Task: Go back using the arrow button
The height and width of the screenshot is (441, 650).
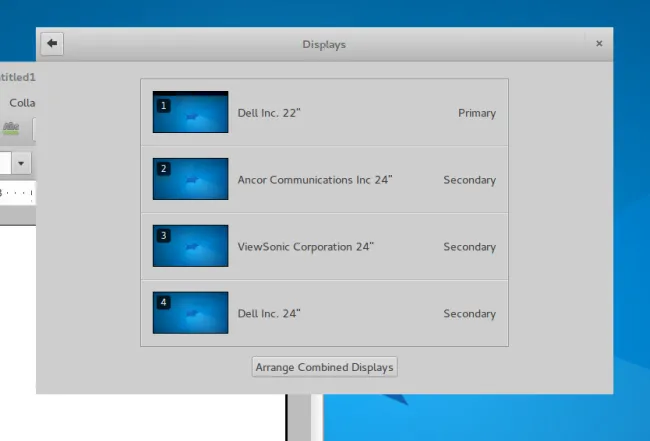Action: tap(52, 44)
